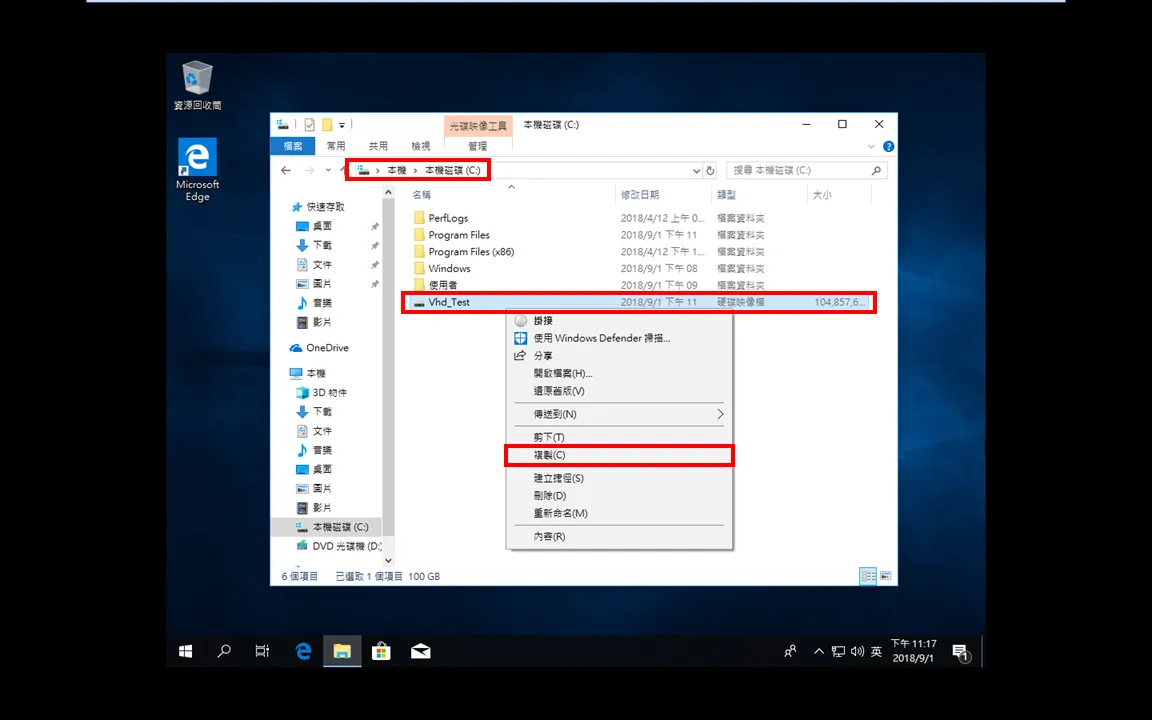The image size is (1152, 720).
Task: Switch to the large icons view toggle
Action: click(885, 576)
